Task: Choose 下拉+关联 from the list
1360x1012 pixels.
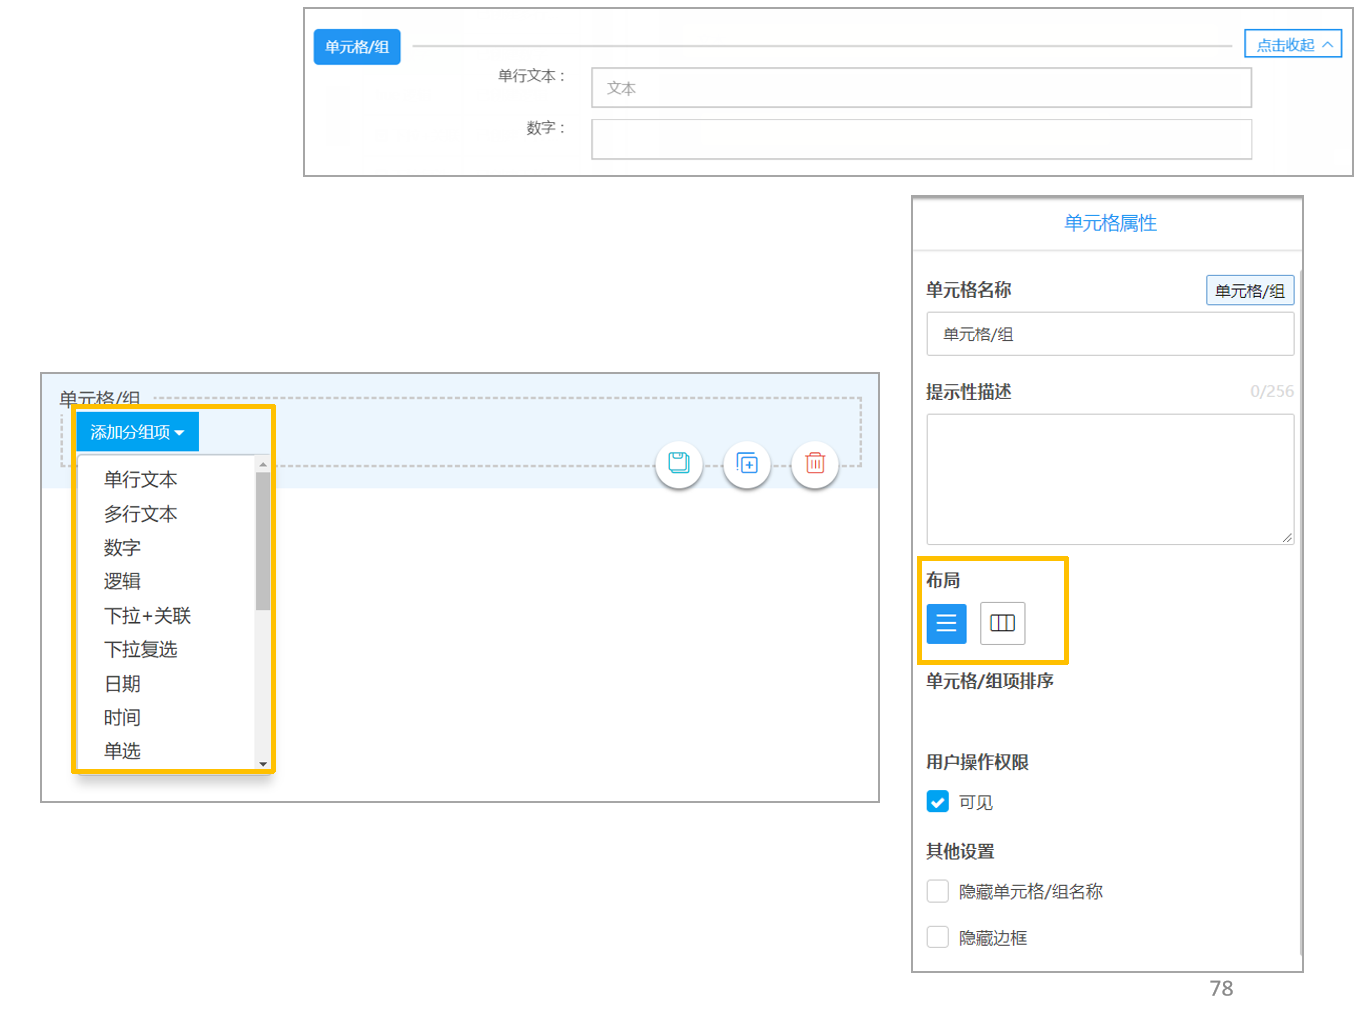Action: coord(147,616)
